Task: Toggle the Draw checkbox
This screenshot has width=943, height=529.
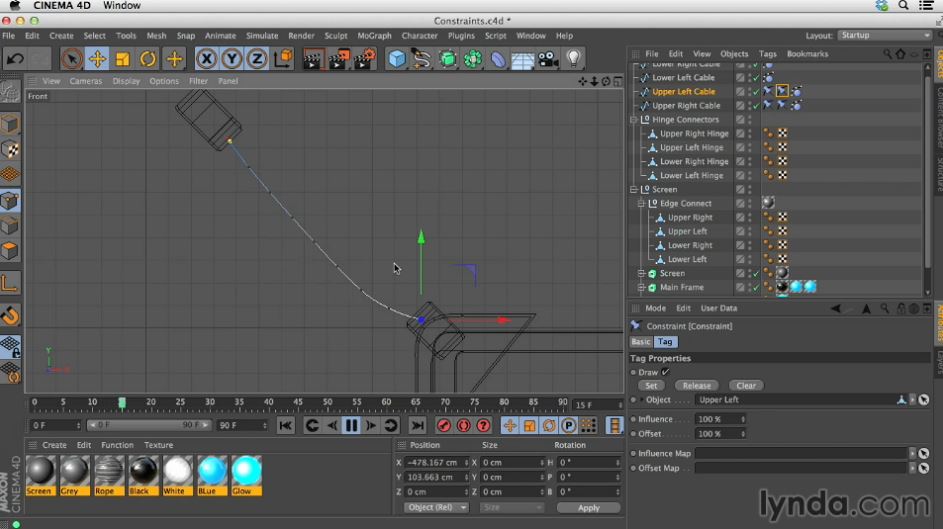Action: [x=665, y=372]
